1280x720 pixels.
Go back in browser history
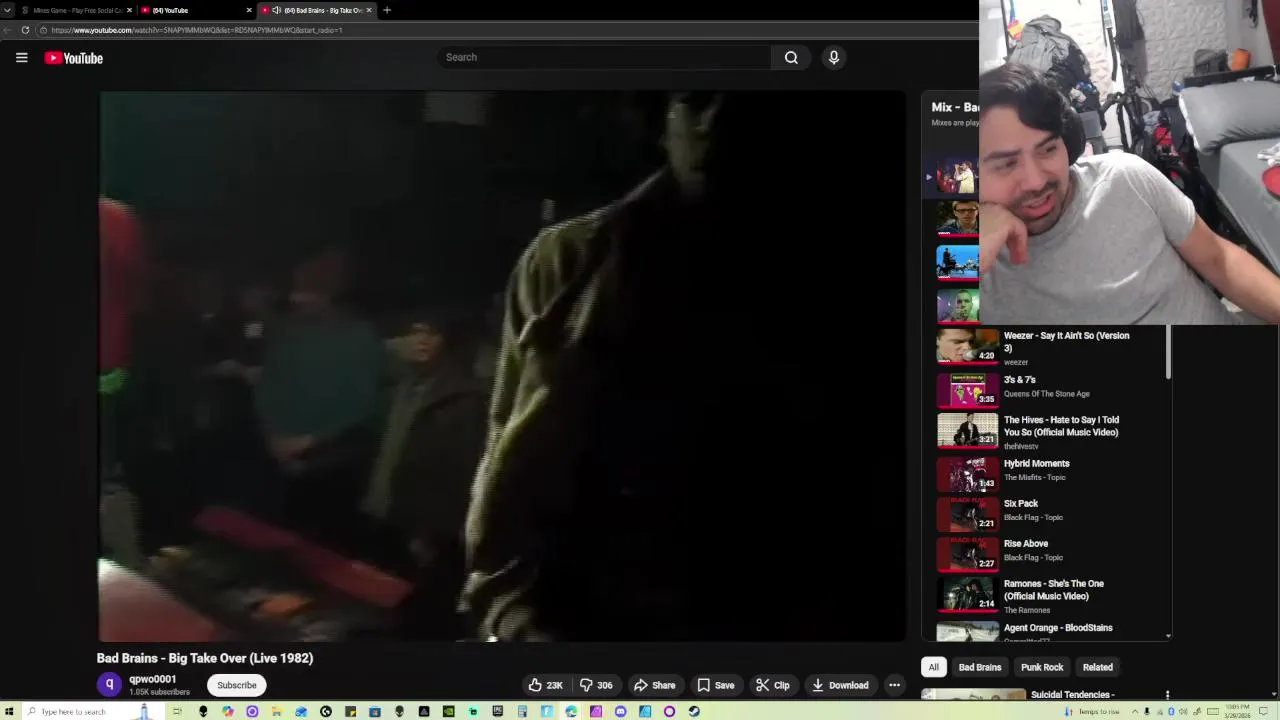tap(7, 30)
